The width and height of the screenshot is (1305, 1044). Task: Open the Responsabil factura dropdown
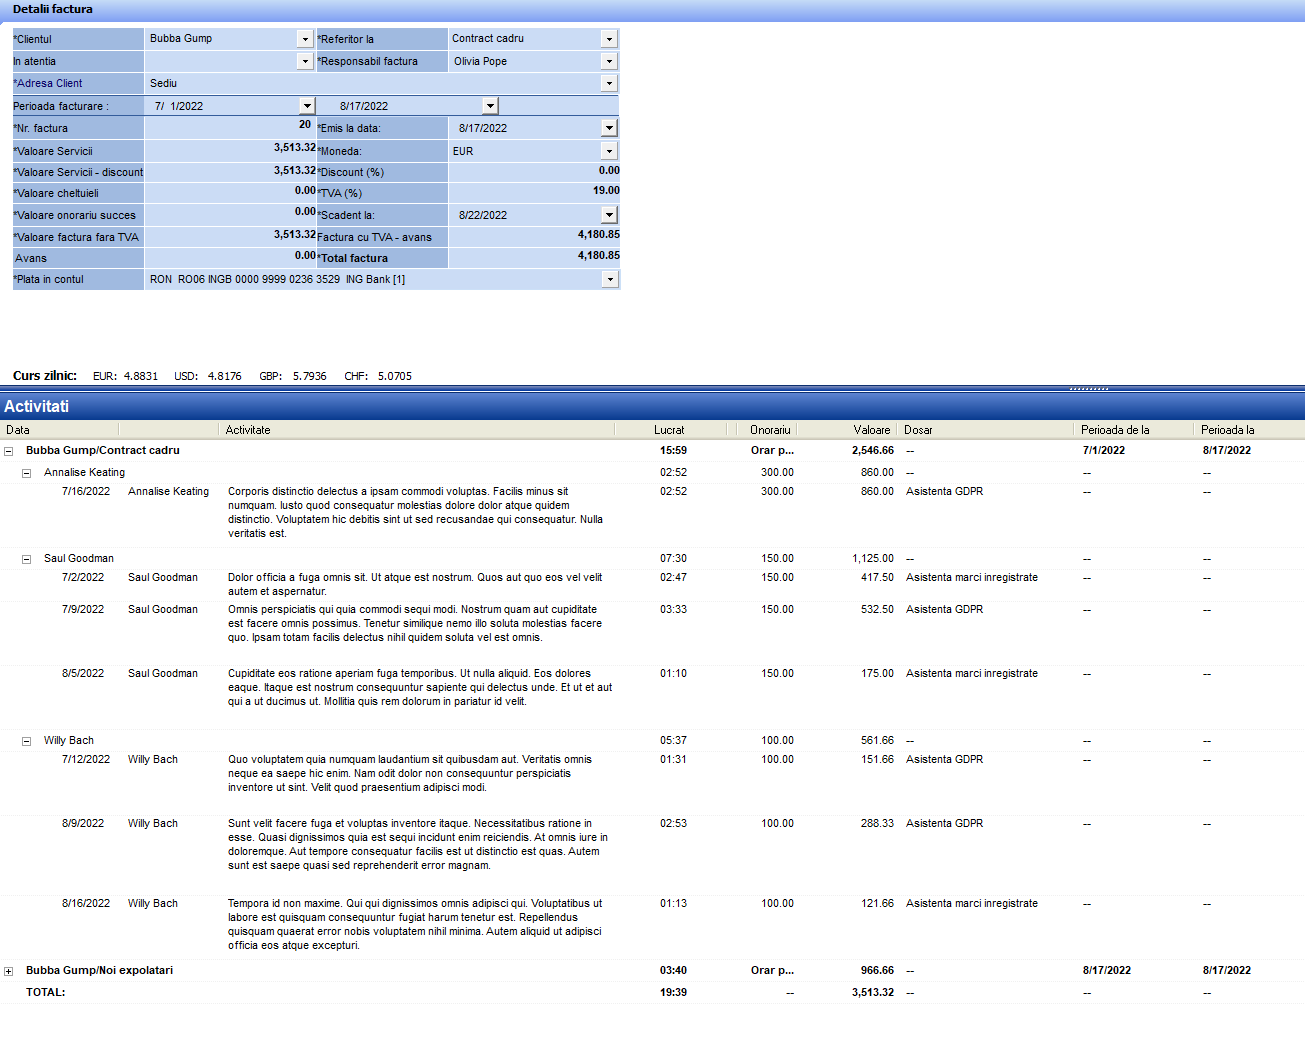[x=609, y=61]
